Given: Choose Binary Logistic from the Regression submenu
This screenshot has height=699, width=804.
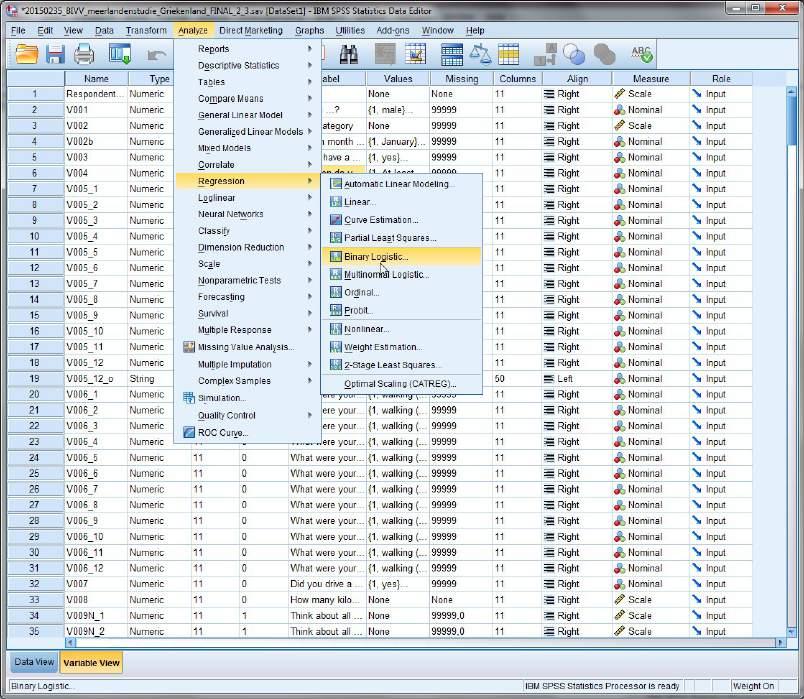Looking at the screenshot, I should coord(401,256).
